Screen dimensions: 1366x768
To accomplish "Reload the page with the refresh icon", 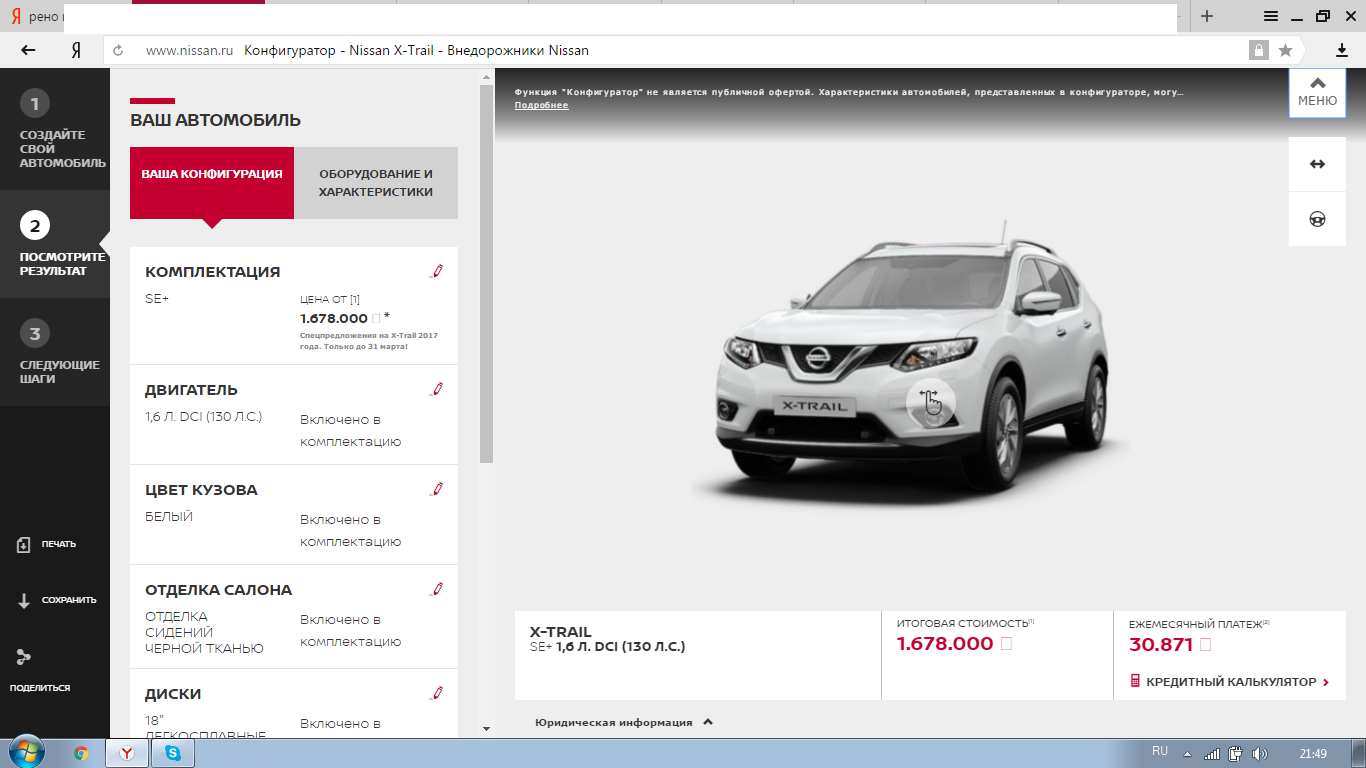I will (118, 50).
